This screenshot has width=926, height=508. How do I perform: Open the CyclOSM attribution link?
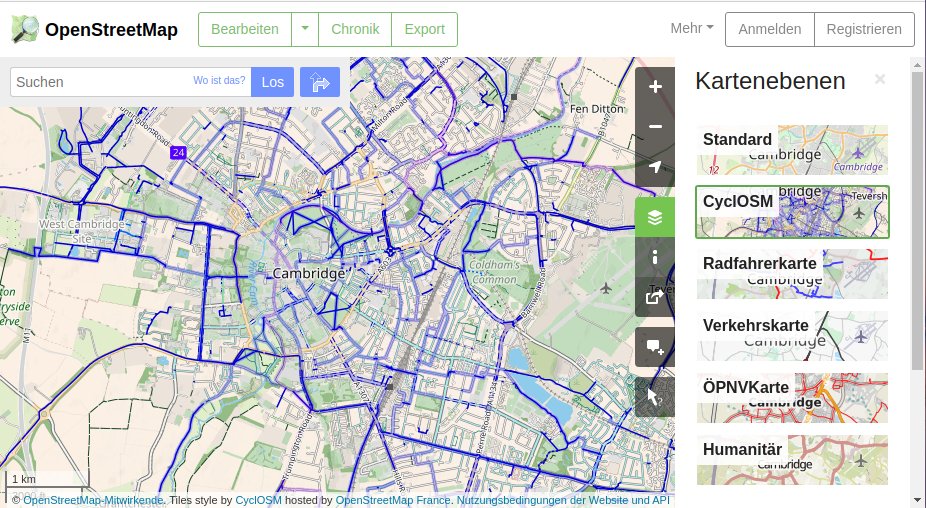[x=258, y=500]
